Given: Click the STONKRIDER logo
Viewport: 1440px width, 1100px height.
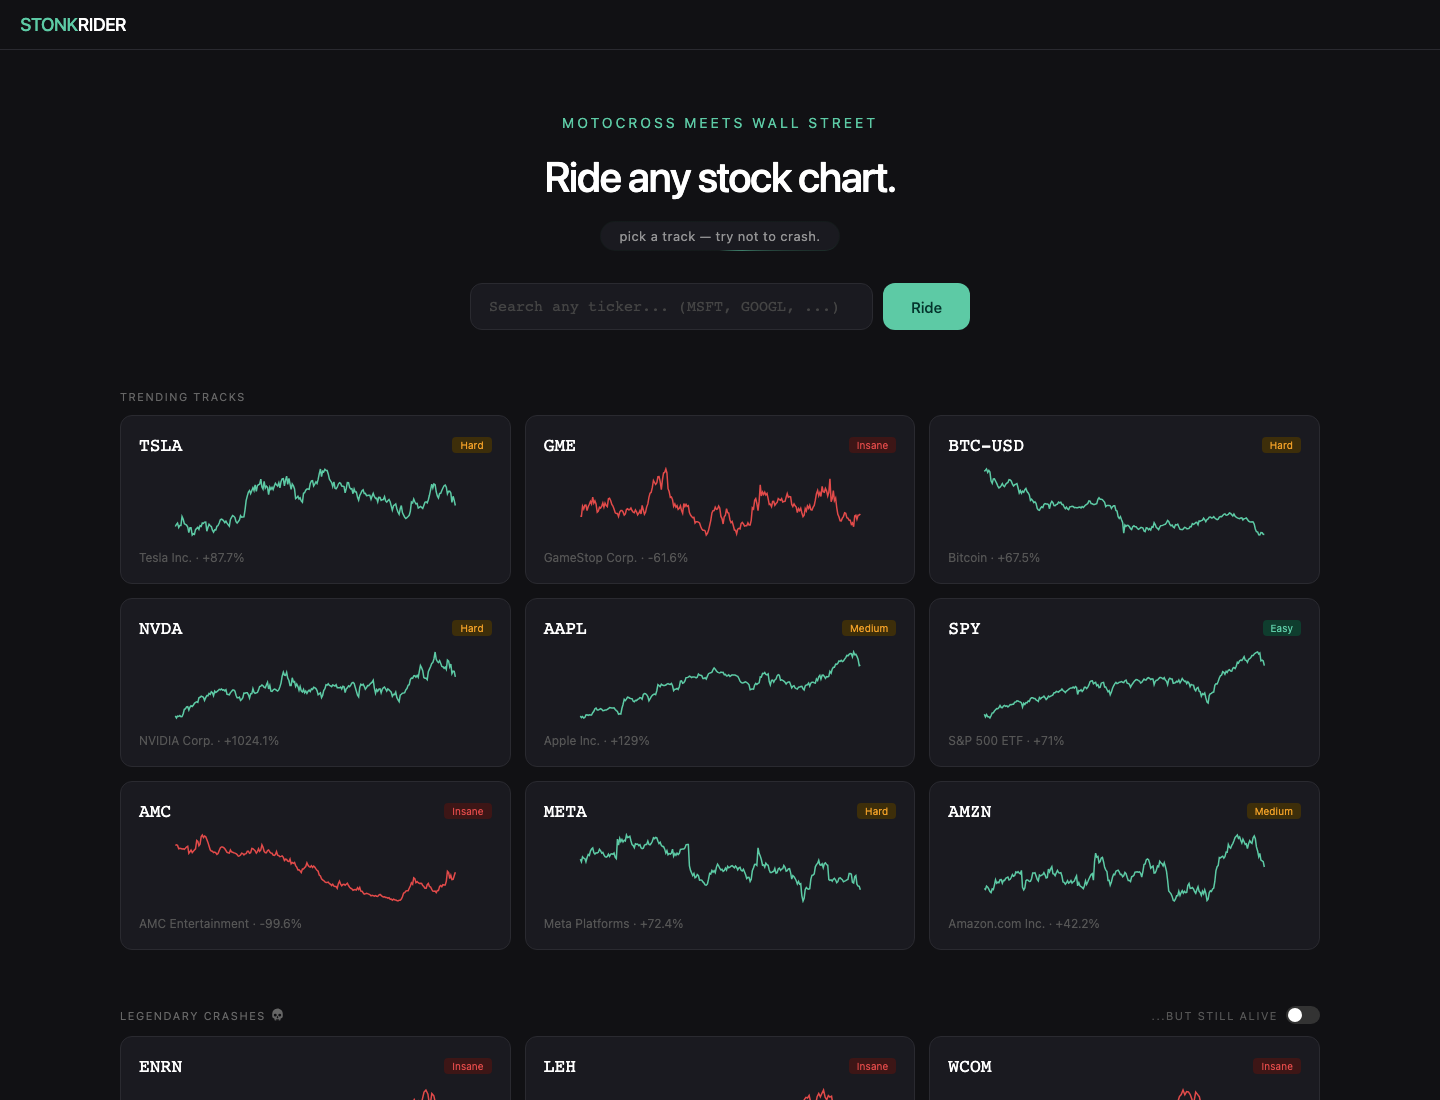Looking at the screenshot, I should 73,25.
